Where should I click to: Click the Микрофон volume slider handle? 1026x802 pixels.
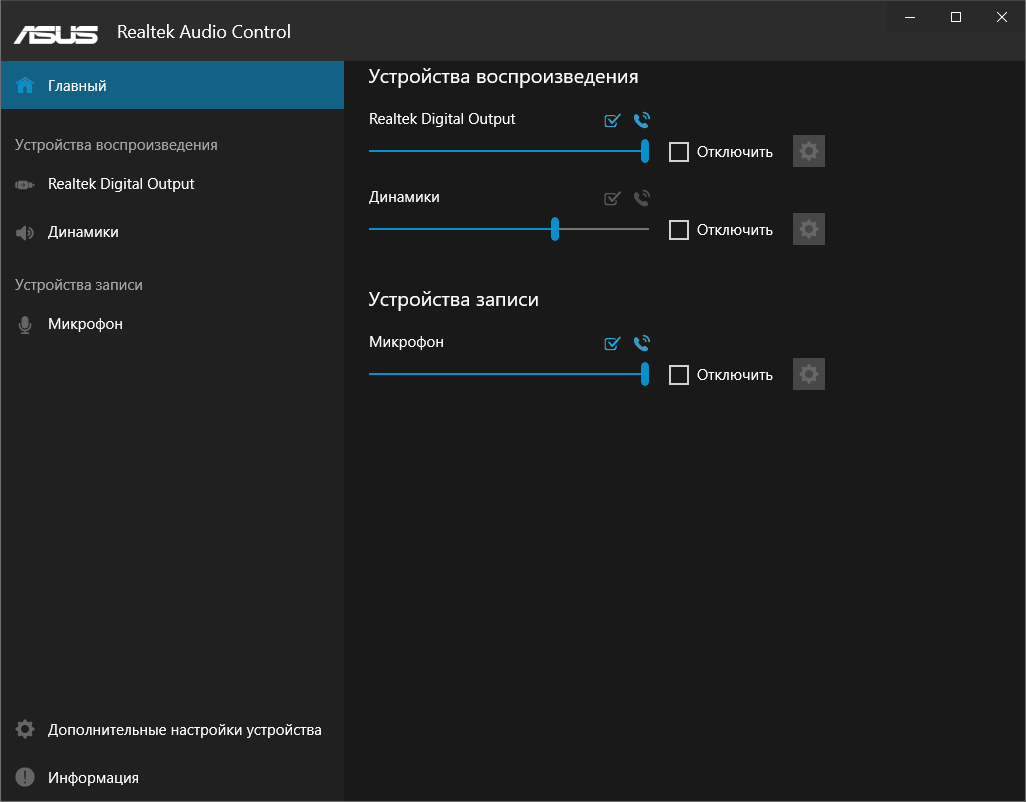point(645,374)
